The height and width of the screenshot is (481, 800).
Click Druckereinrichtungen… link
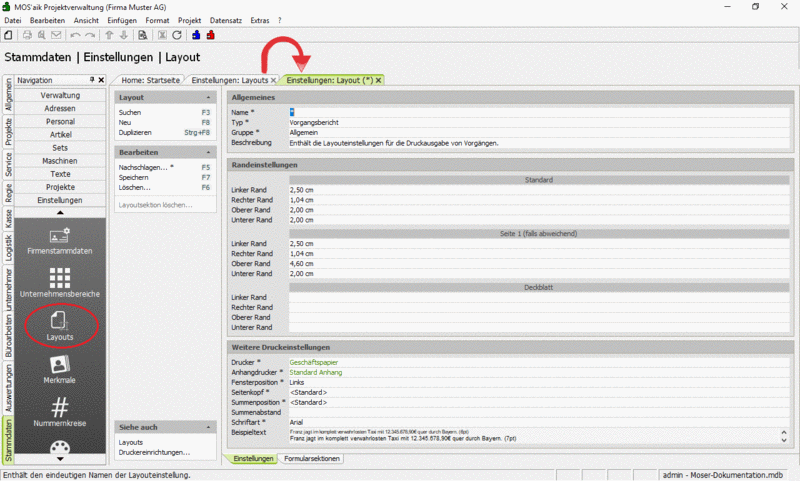pos(154,452)
